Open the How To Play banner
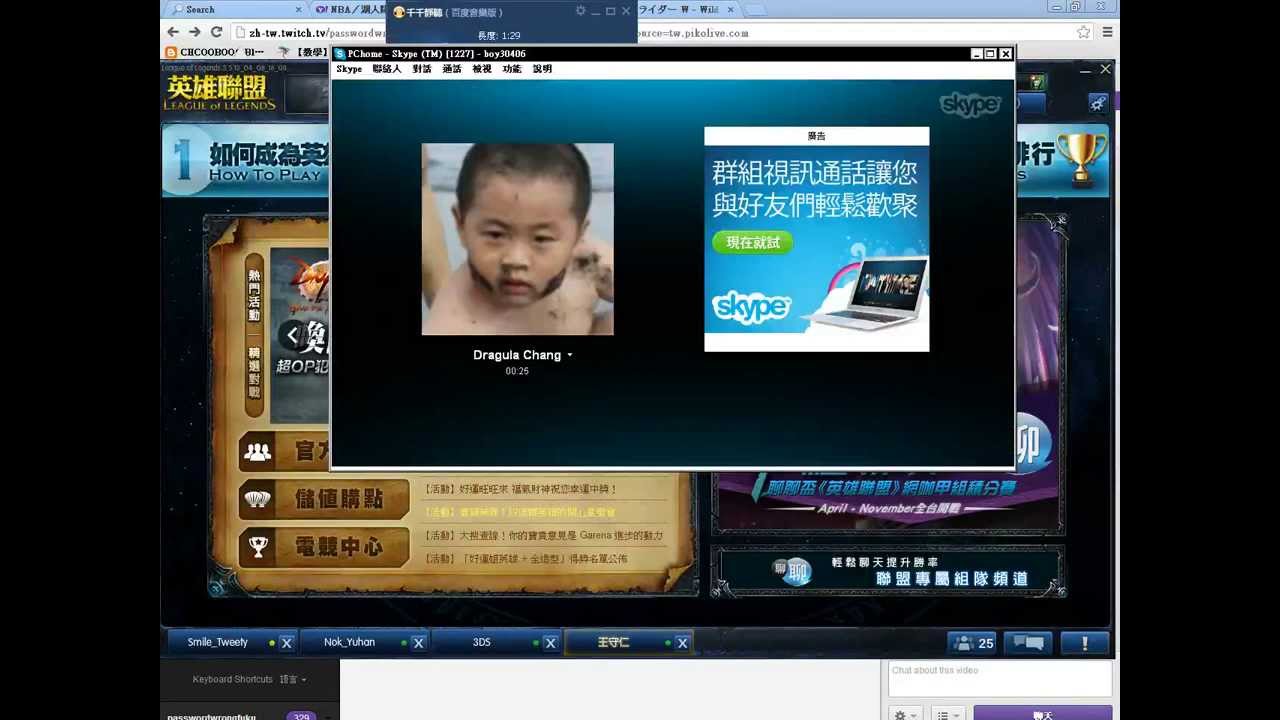1280x720 pixels. click(x=247, y=162)
